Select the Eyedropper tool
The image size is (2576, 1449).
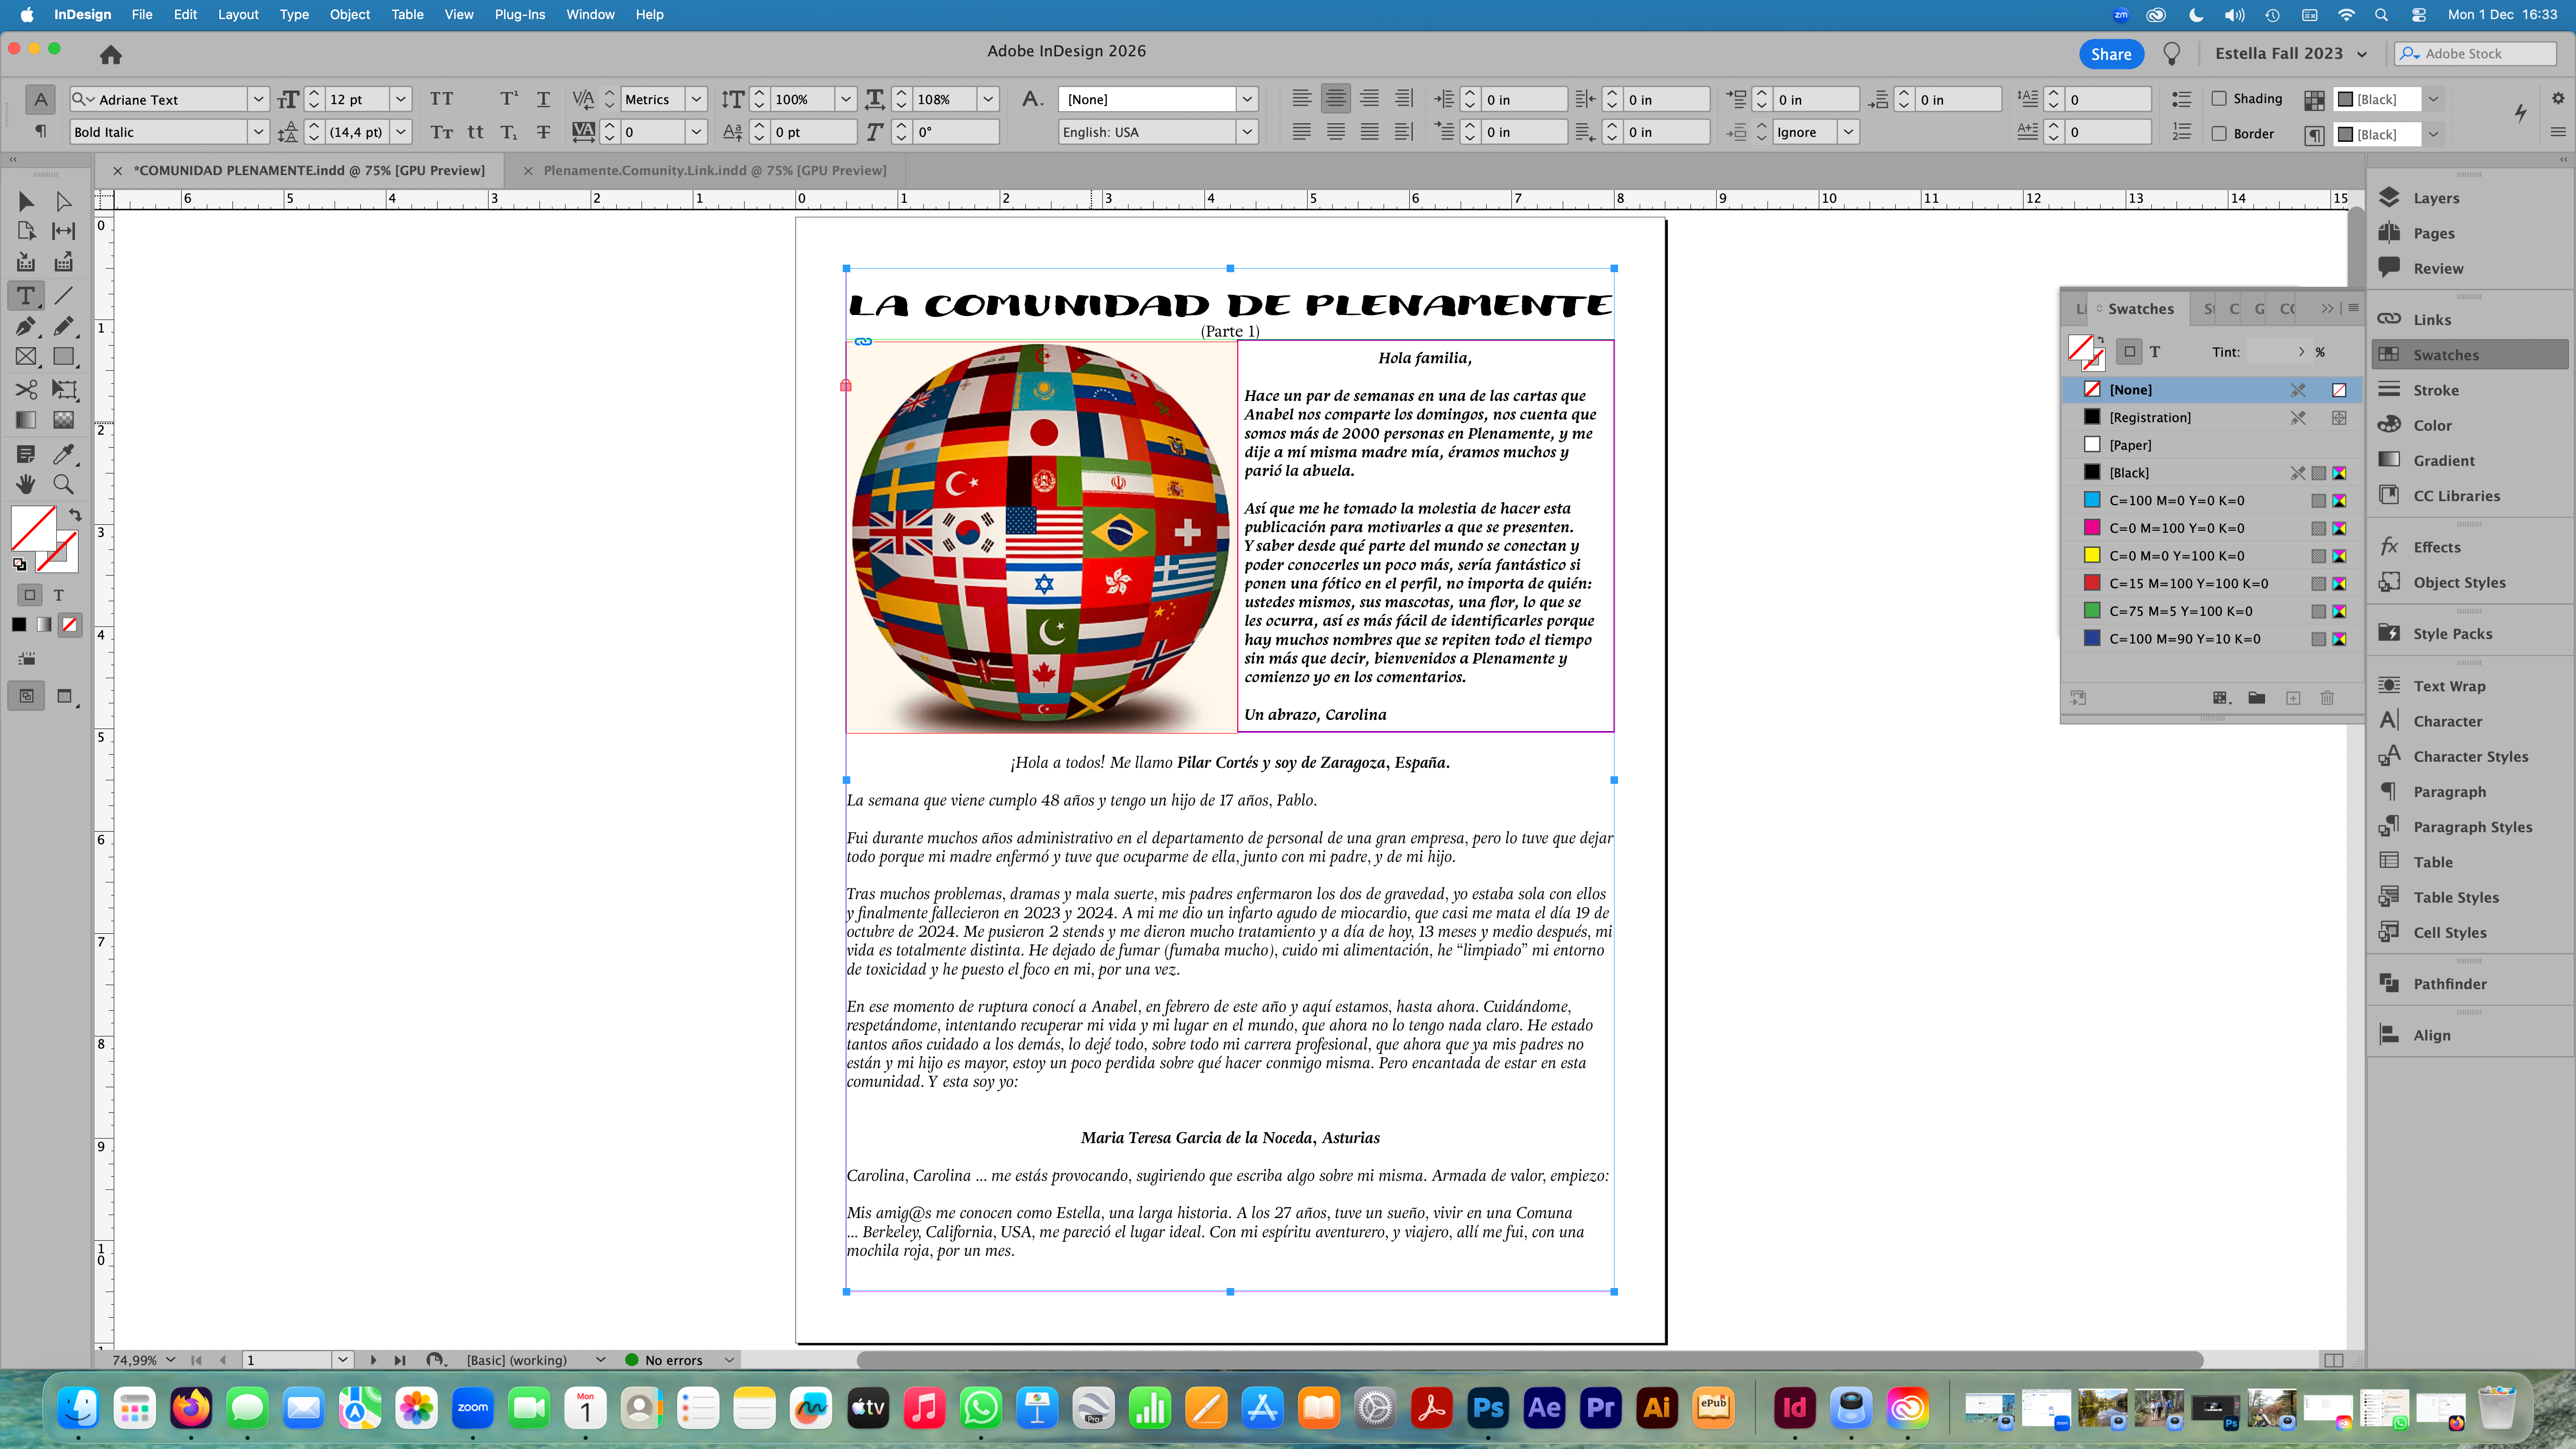63,454
